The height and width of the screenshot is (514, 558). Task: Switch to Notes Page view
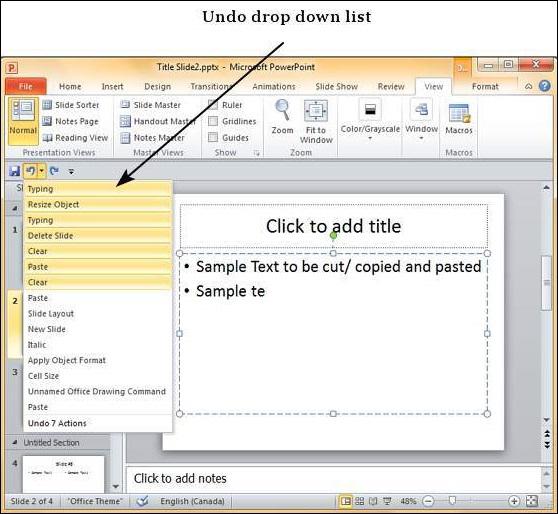tap(70, 121)
